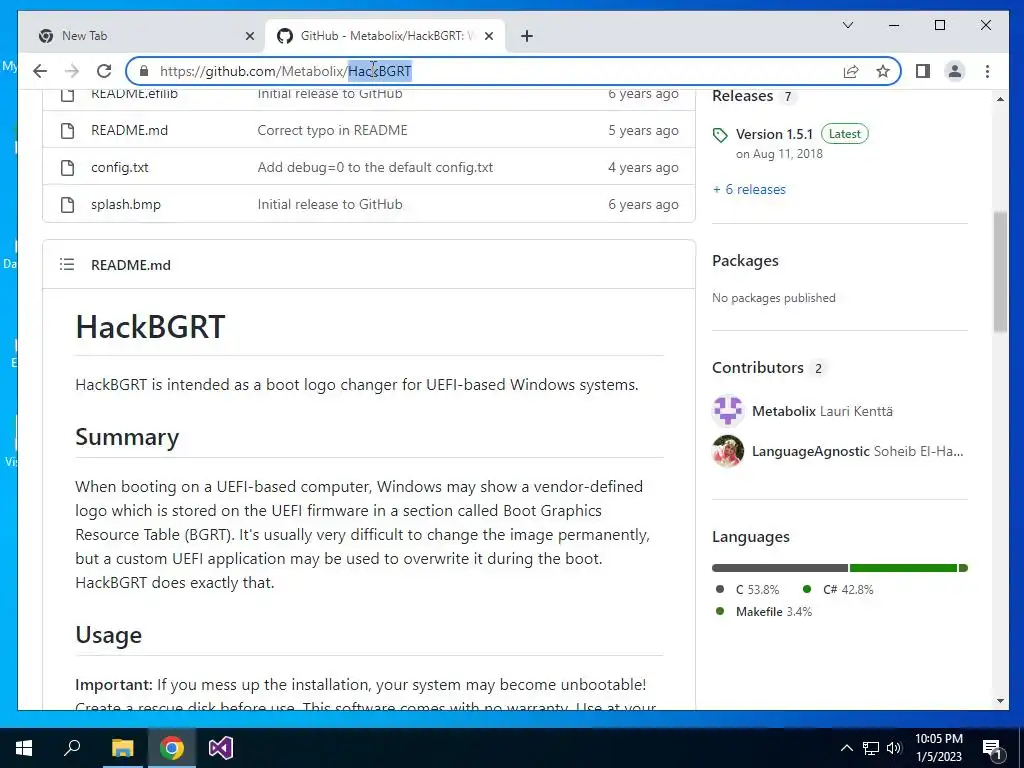Click the green C# segment of language bar
The image size is (1024, 768).
[x=903, y=568]
